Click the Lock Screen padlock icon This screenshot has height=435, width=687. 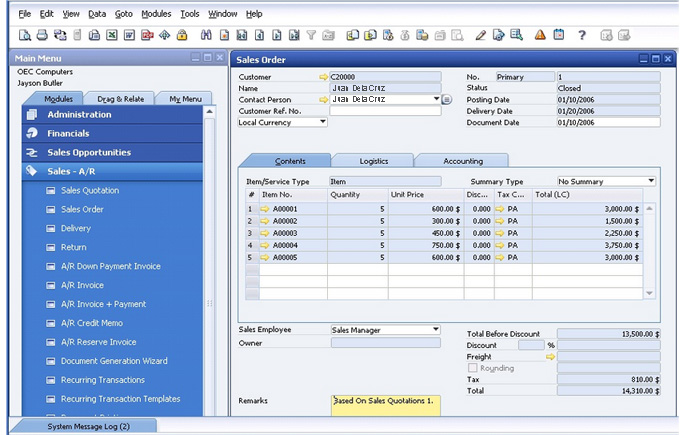coord(182,35)
